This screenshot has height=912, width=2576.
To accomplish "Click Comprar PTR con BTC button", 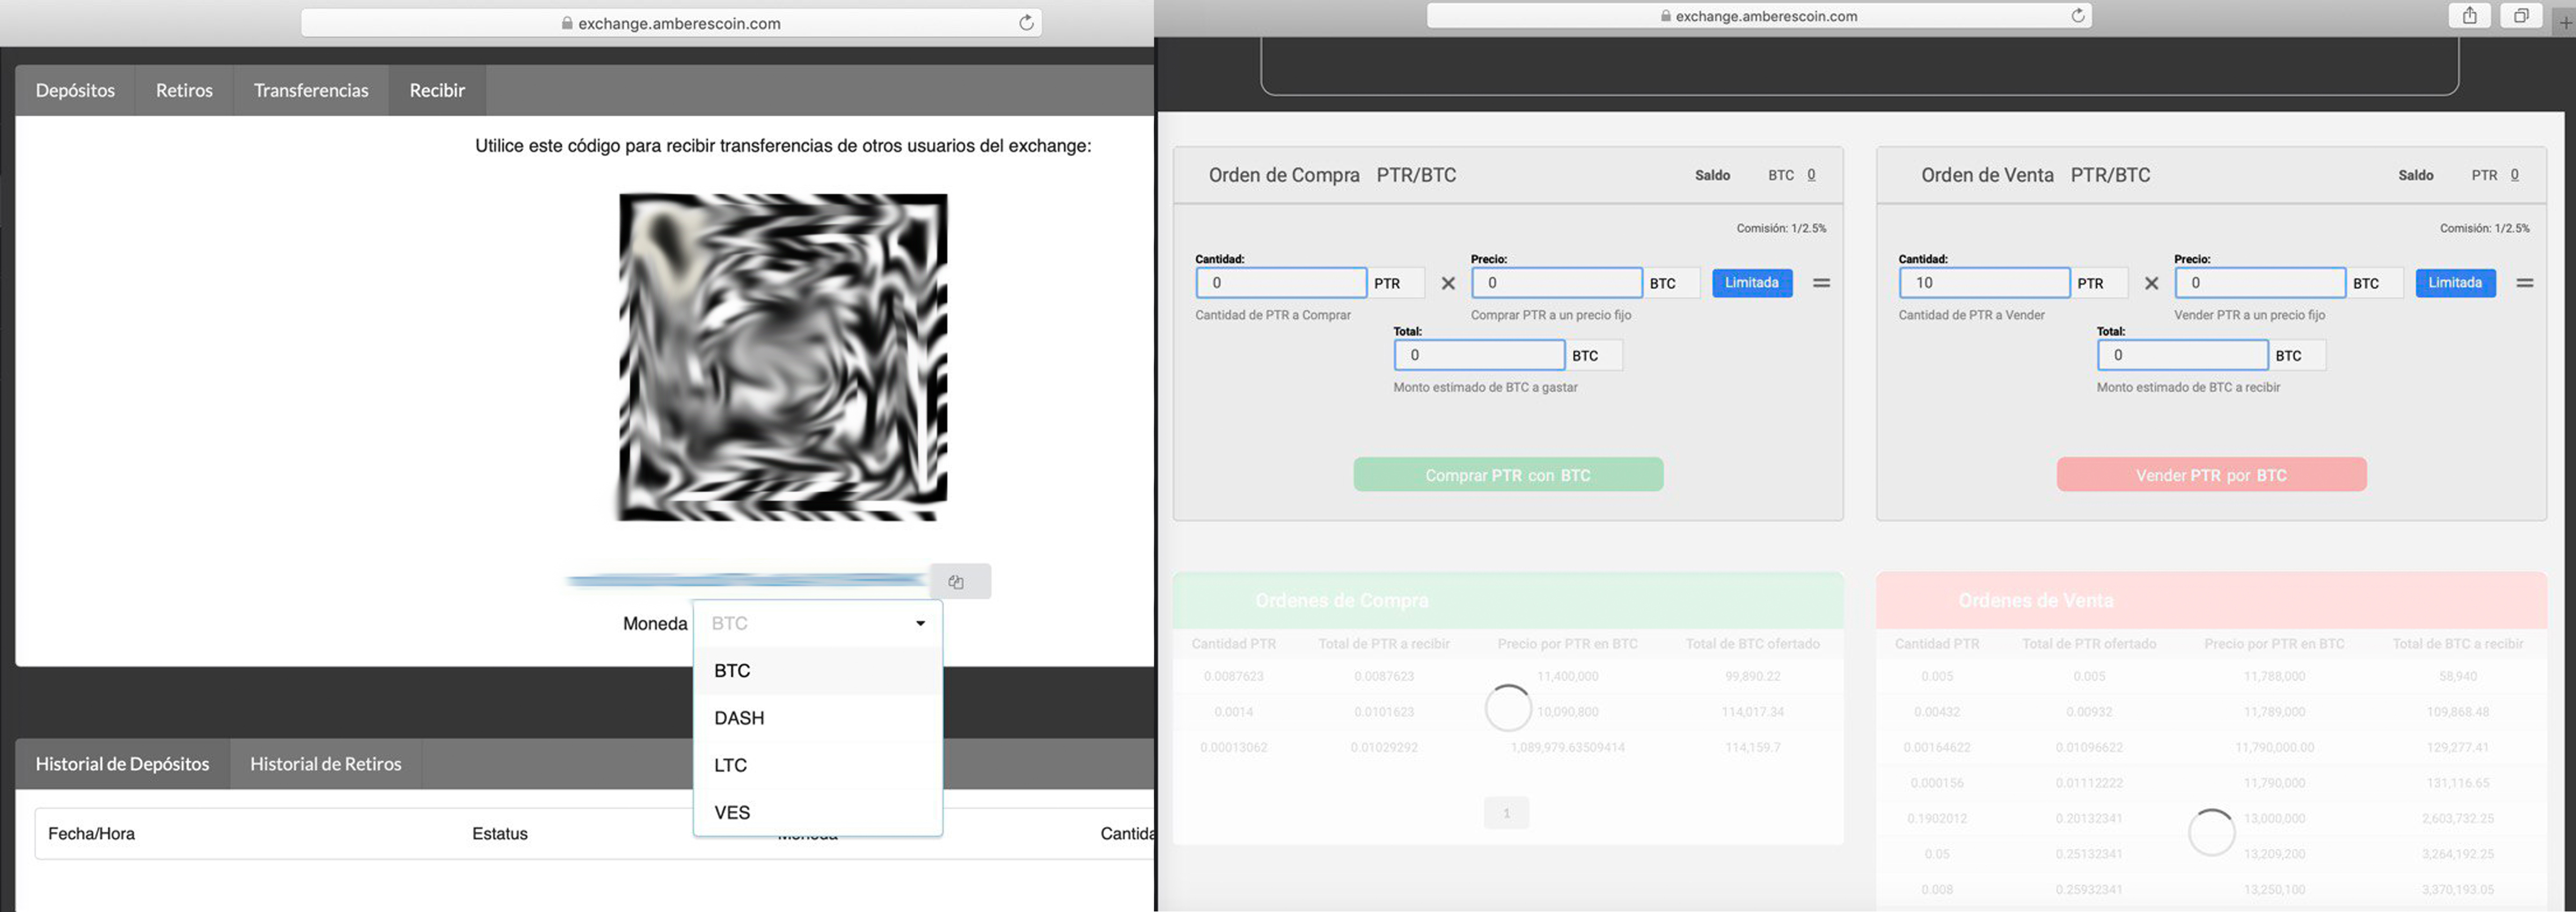I will pos(1508,475).
